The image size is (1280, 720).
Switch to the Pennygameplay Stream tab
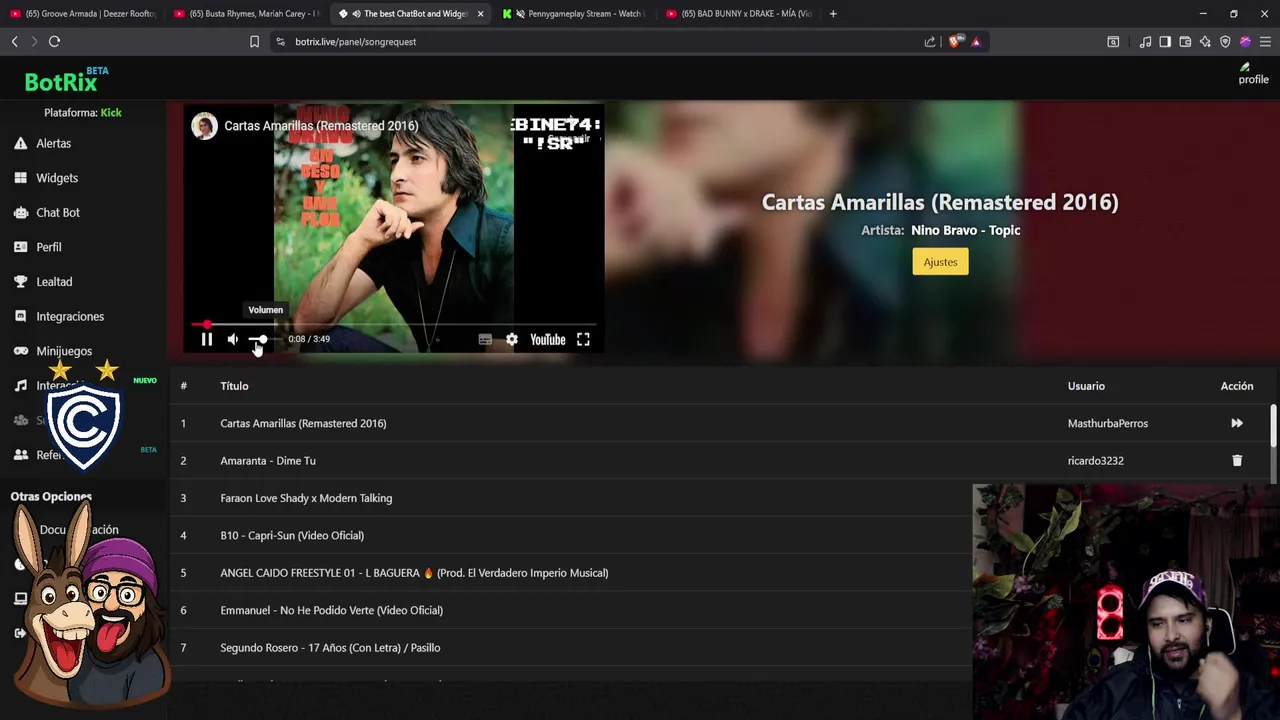(x=574, y=14)
